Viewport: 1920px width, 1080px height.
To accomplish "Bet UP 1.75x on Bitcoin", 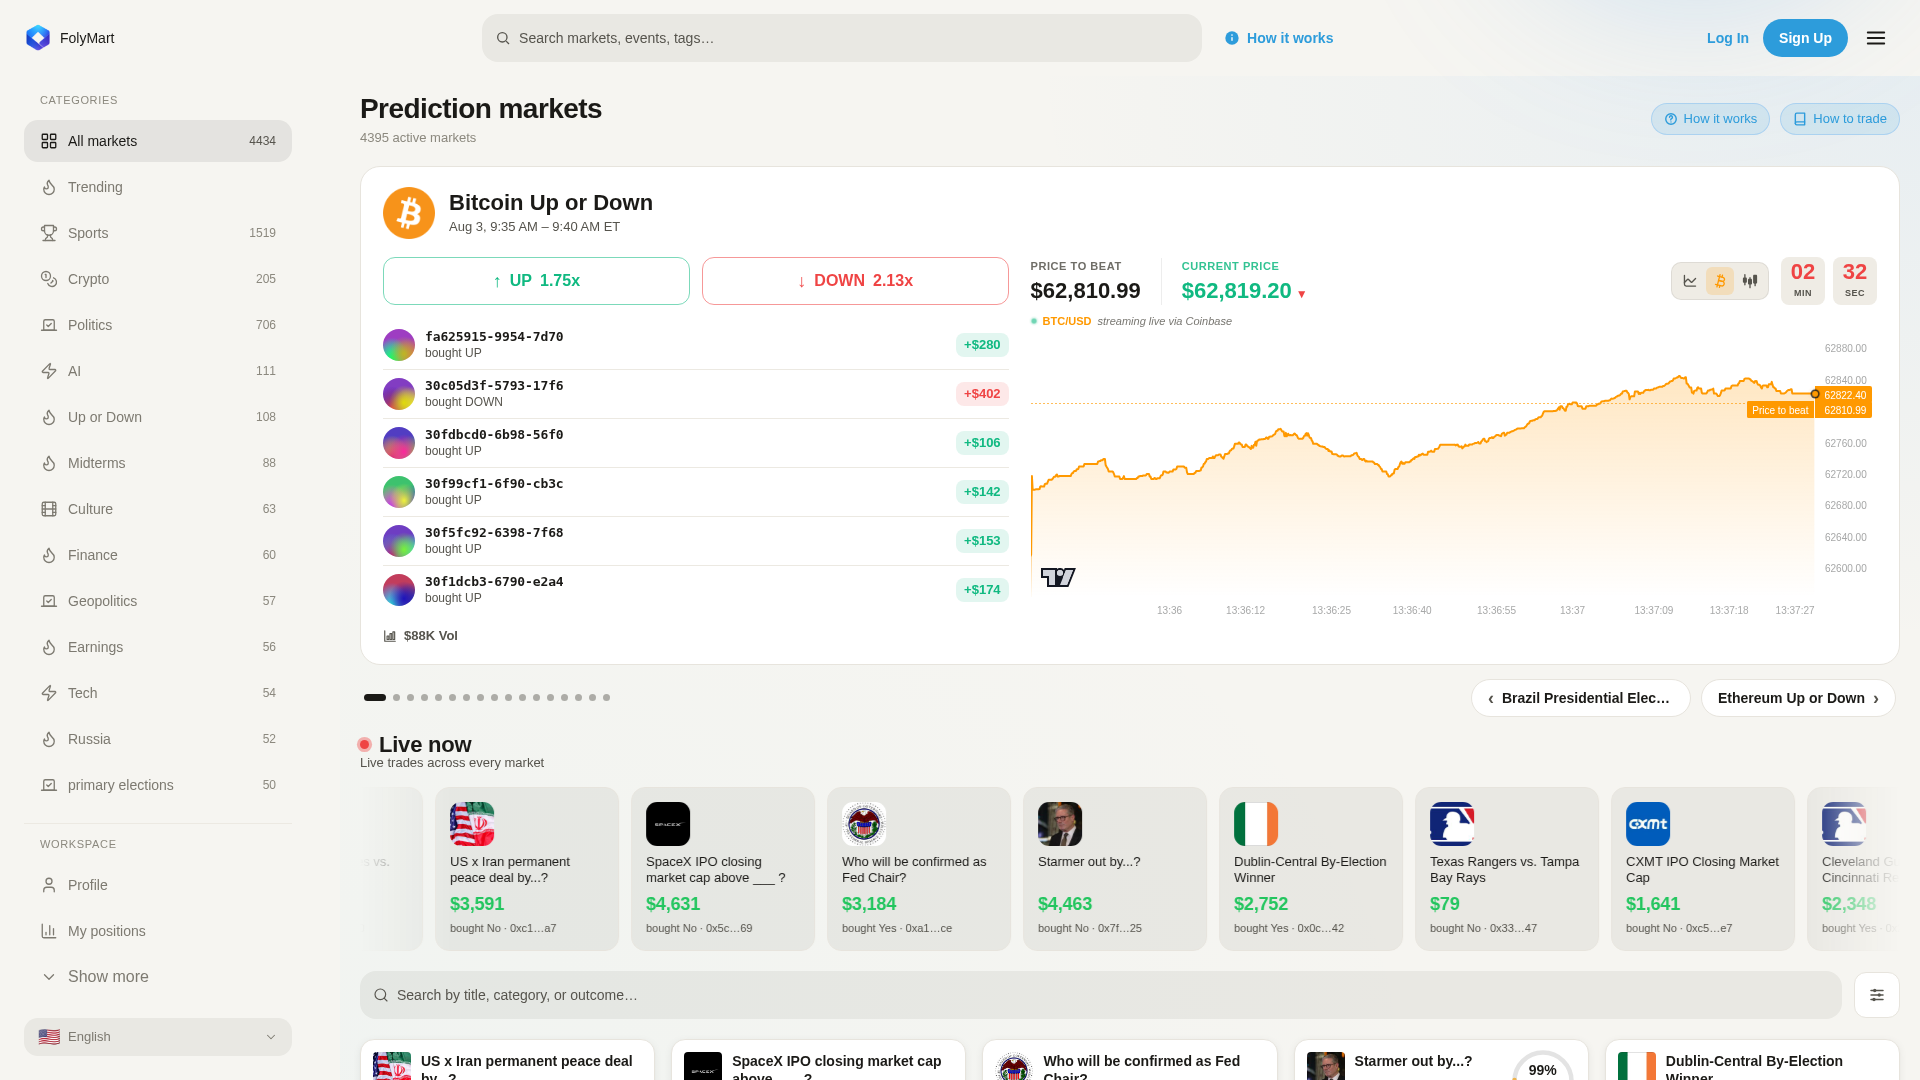I will 536,281.
